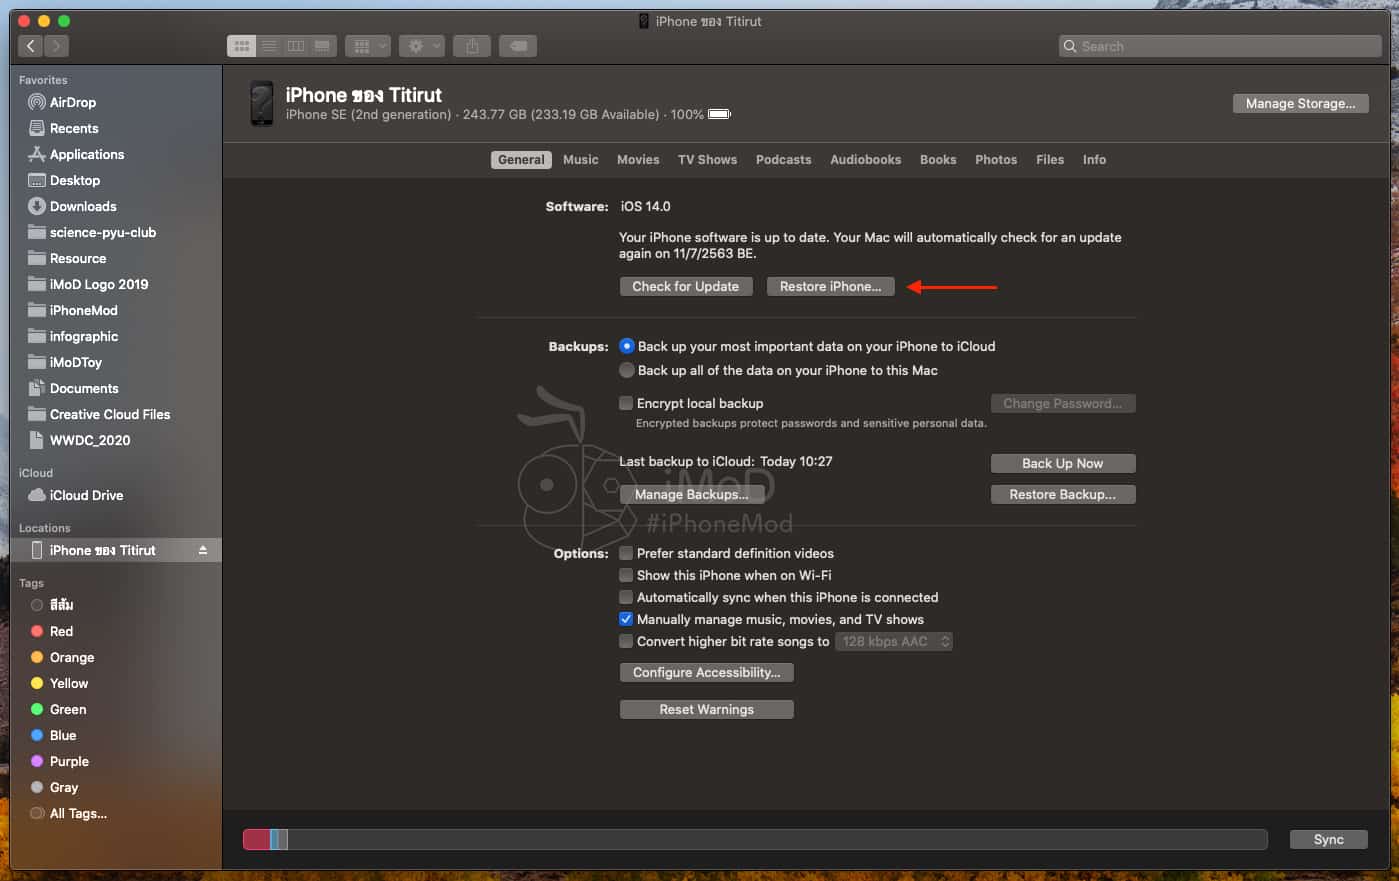Screen dimensions: 1399x881
Task: Click the back navigation arrow in toolbar
Action: pos(31,46)
